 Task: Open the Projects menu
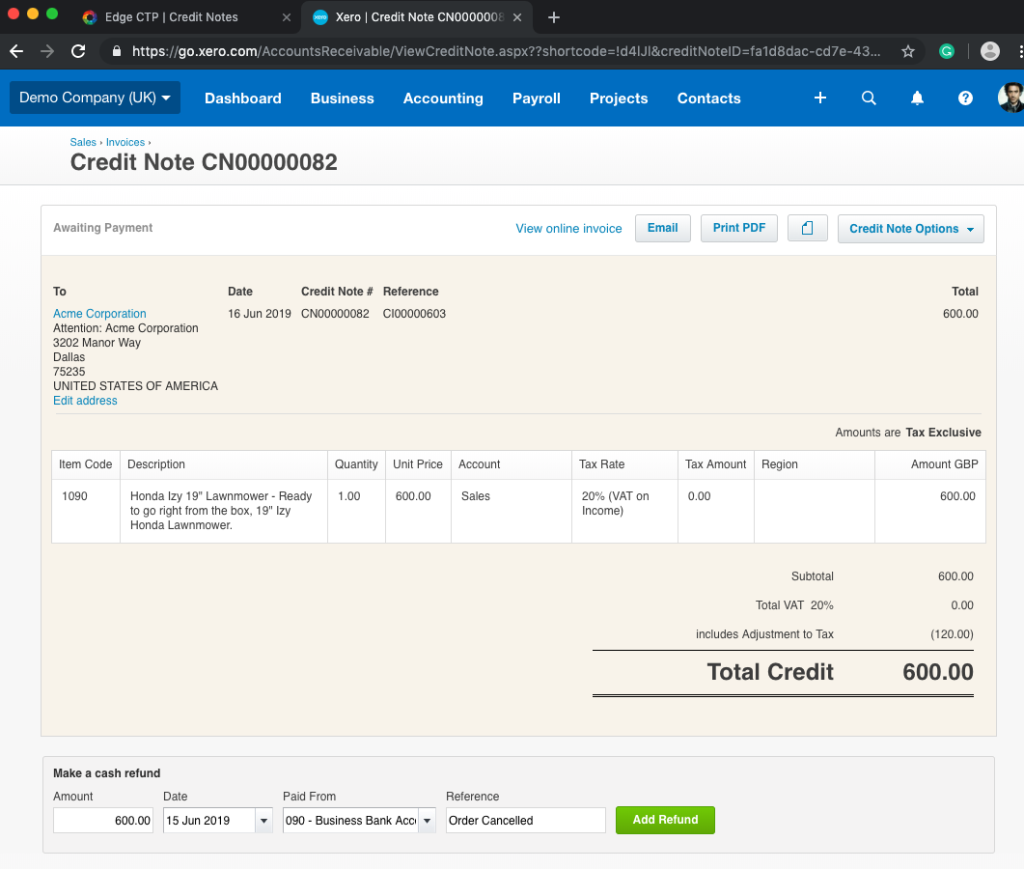[x=618, y=99]
